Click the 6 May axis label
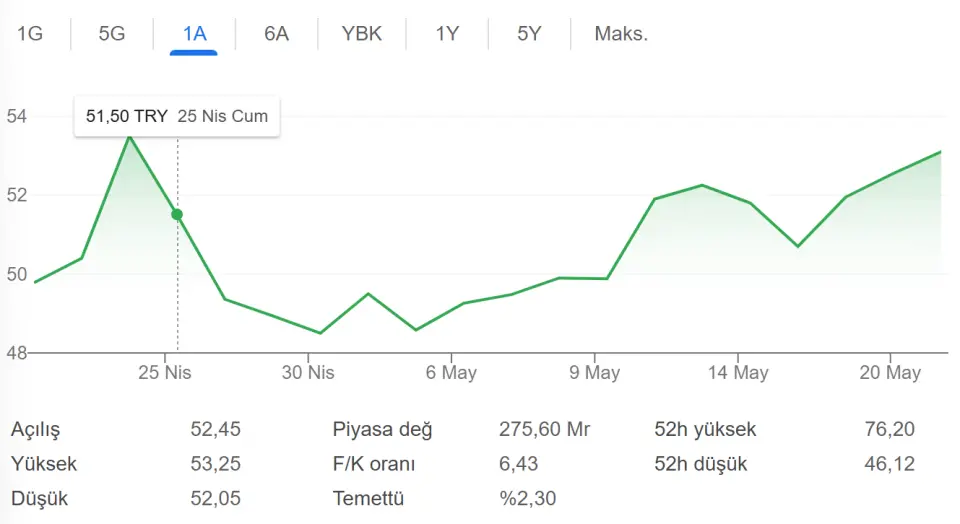 click(x=451, y=372)
